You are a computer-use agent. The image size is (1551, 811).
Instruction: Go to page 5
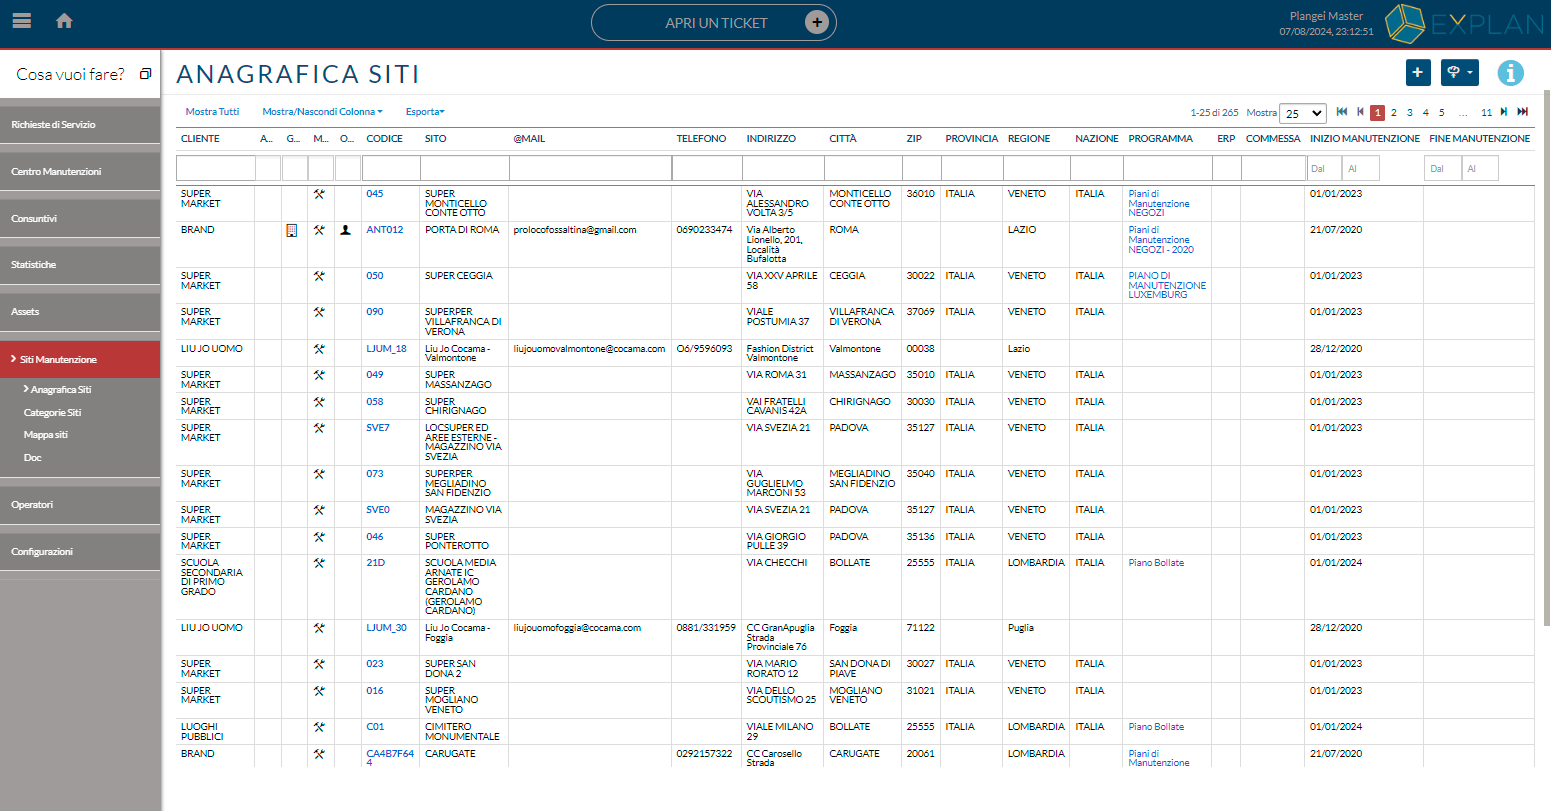click(1442, 113)
